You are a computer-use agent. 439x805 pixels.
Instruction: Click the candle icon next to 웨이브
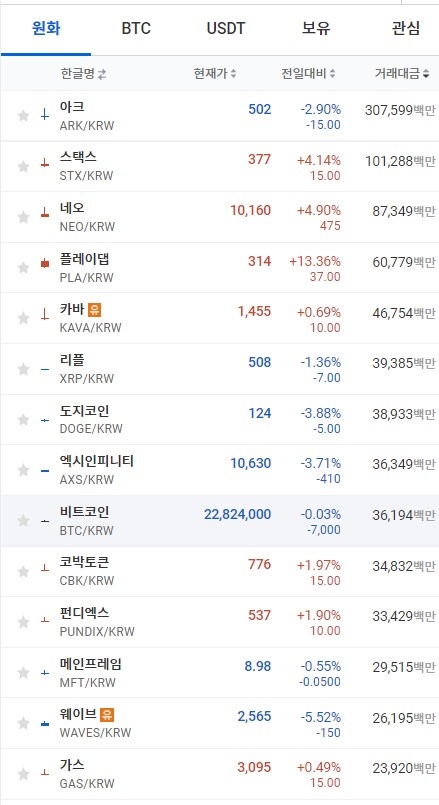(x=45, y=724)
